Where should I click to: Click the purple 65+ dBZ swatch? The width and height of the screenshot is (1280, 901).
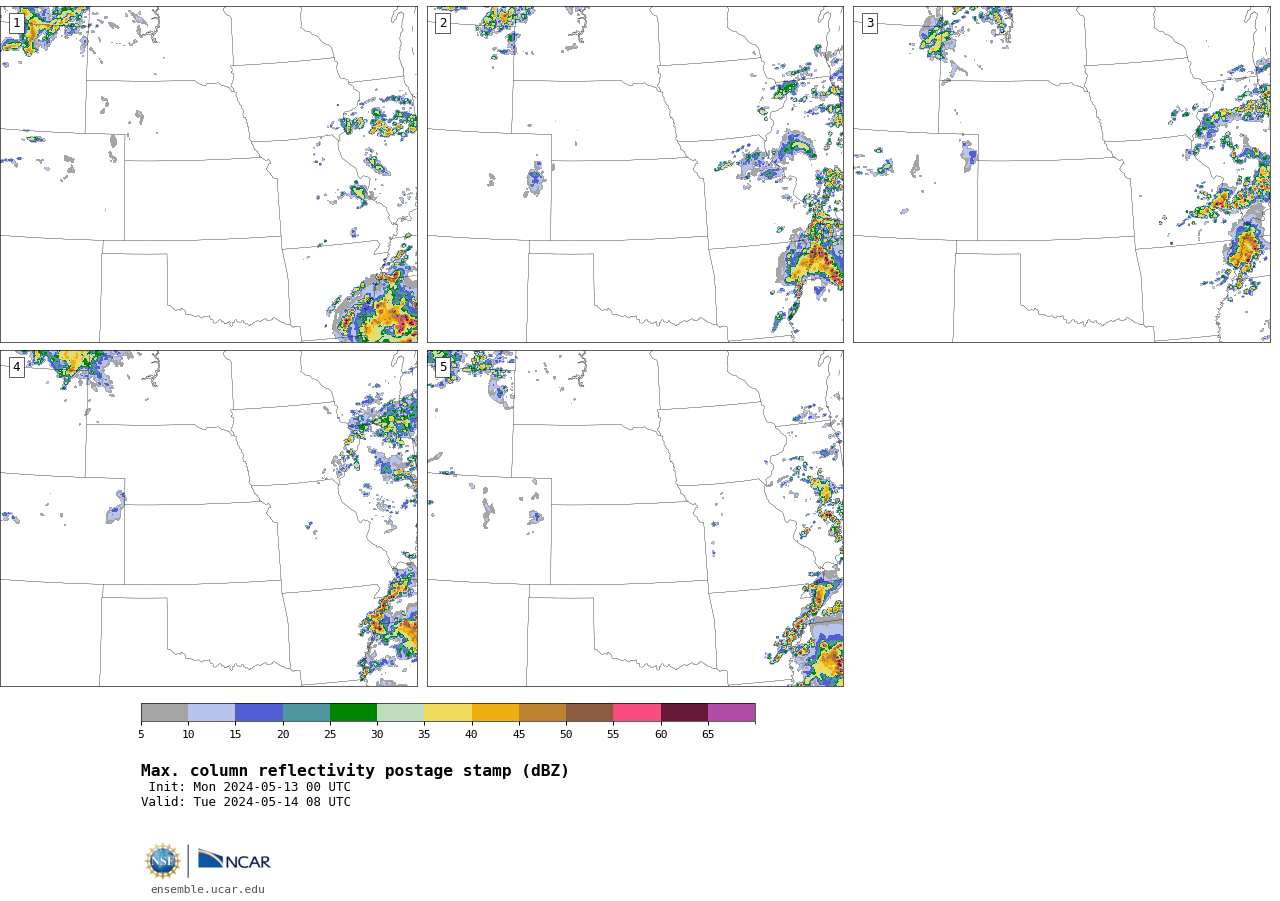732,712
